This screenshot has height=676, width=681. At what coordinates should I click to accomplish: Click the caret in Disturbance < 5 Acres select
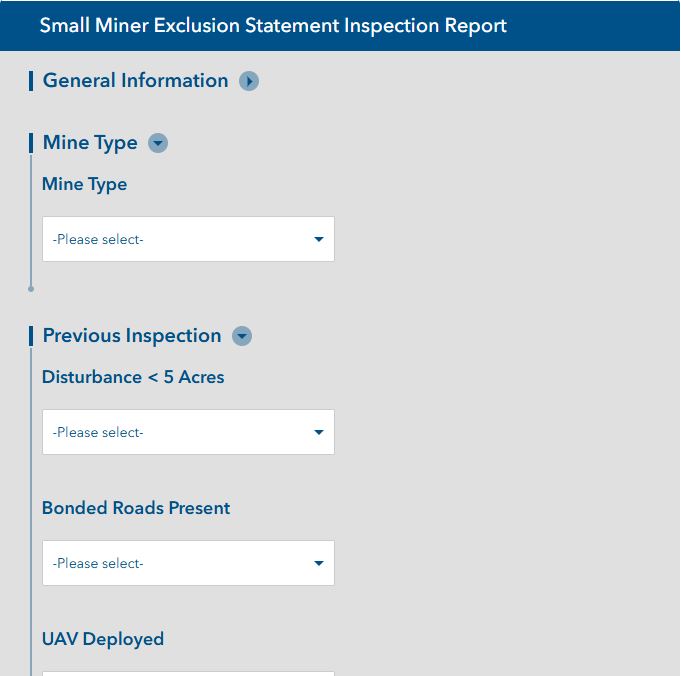tap(319, 432)
